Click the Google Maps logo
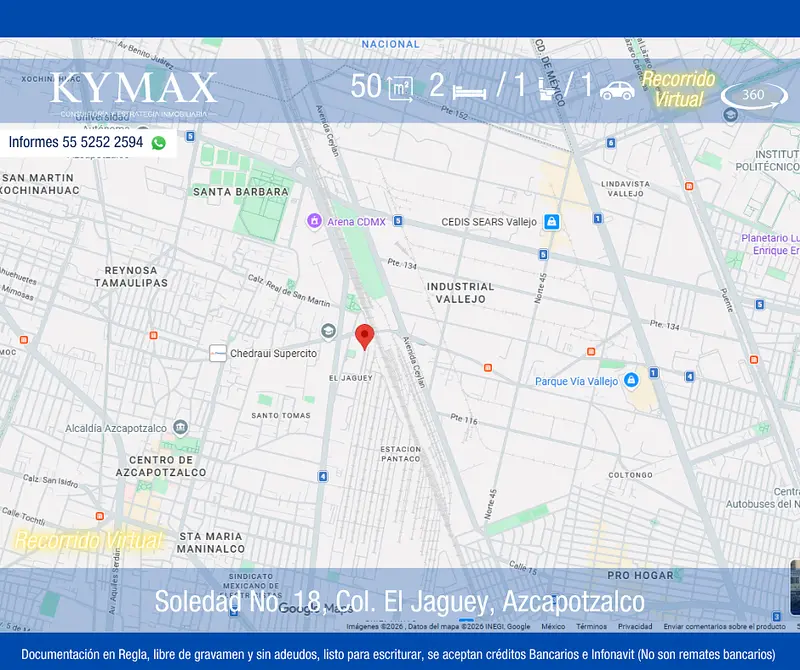Viewport: 800px width, 670px height. [x=315, y=608]
